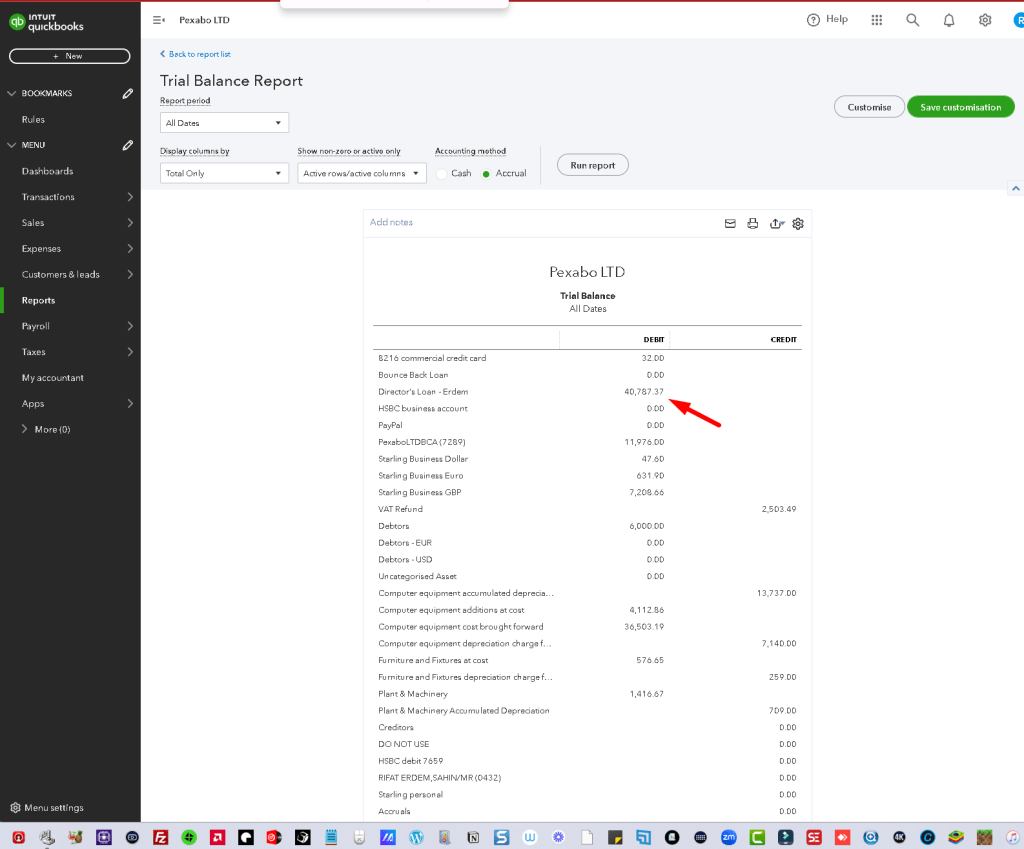Click VAT Refund credit 2,503.49
Viewport: 1024px width, 849px height.
(x=778, y=509)
